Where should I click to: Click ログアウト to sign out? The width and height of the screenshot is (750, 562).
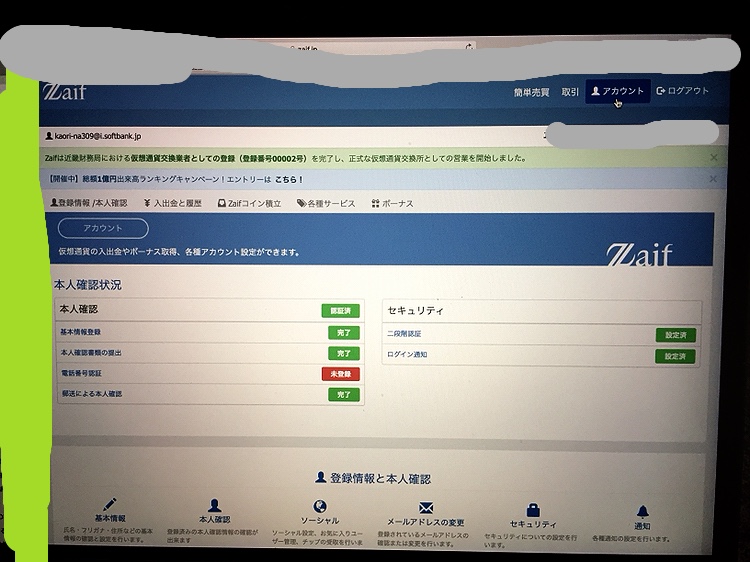pos(683,90)
